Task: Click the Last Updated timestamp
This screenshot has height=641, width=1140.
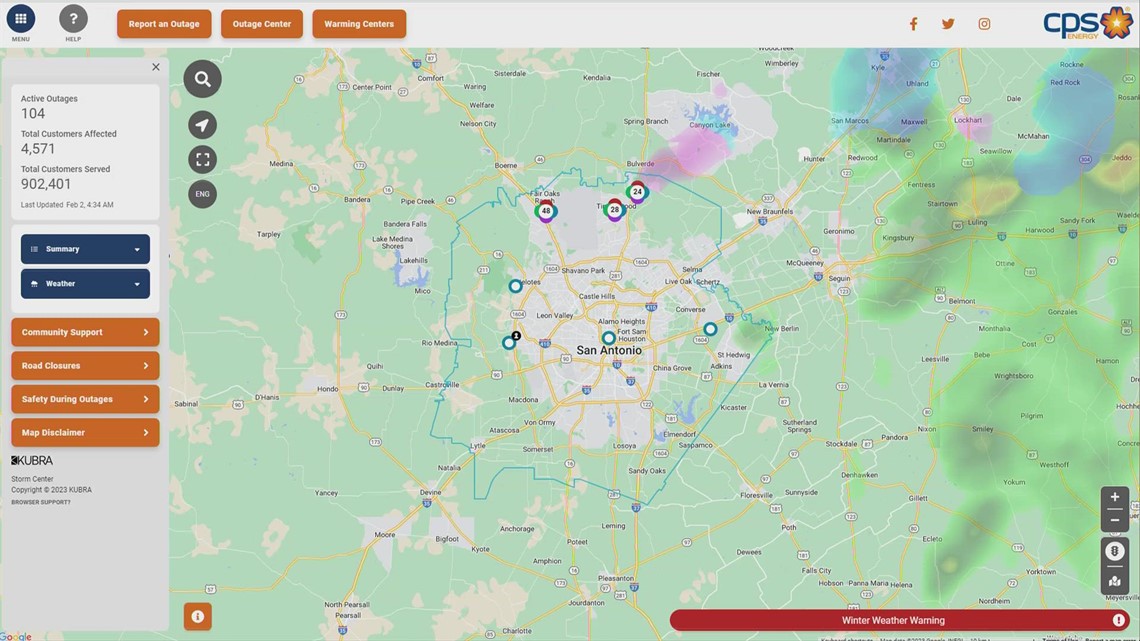Action: coord(67,205)
